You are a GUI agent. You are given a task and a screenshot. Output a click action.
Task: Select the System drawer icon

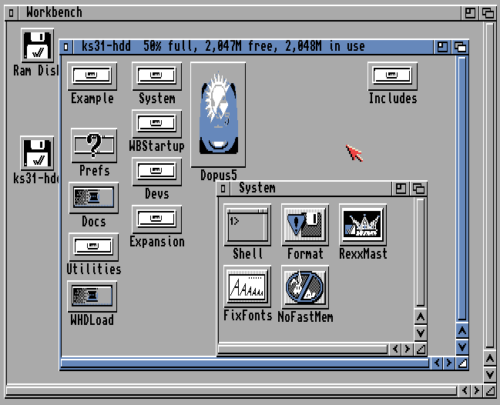coord(157,76)
